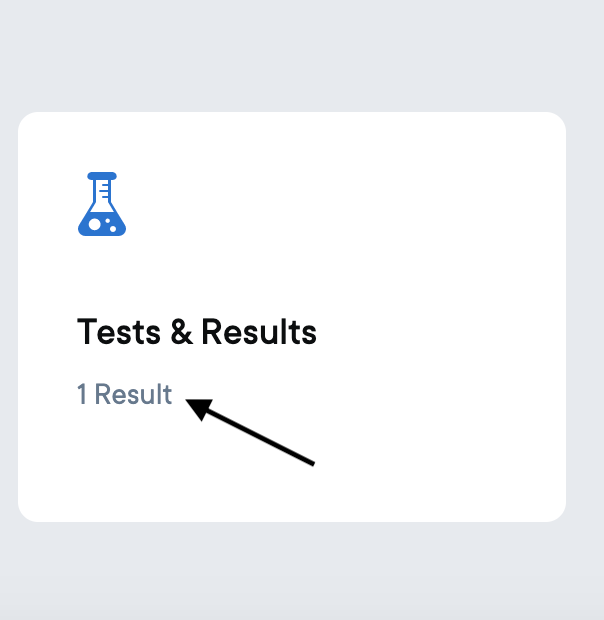Select the "Results" word in the title
Viewport: 604px width, 620px height.
pos(259,332)
